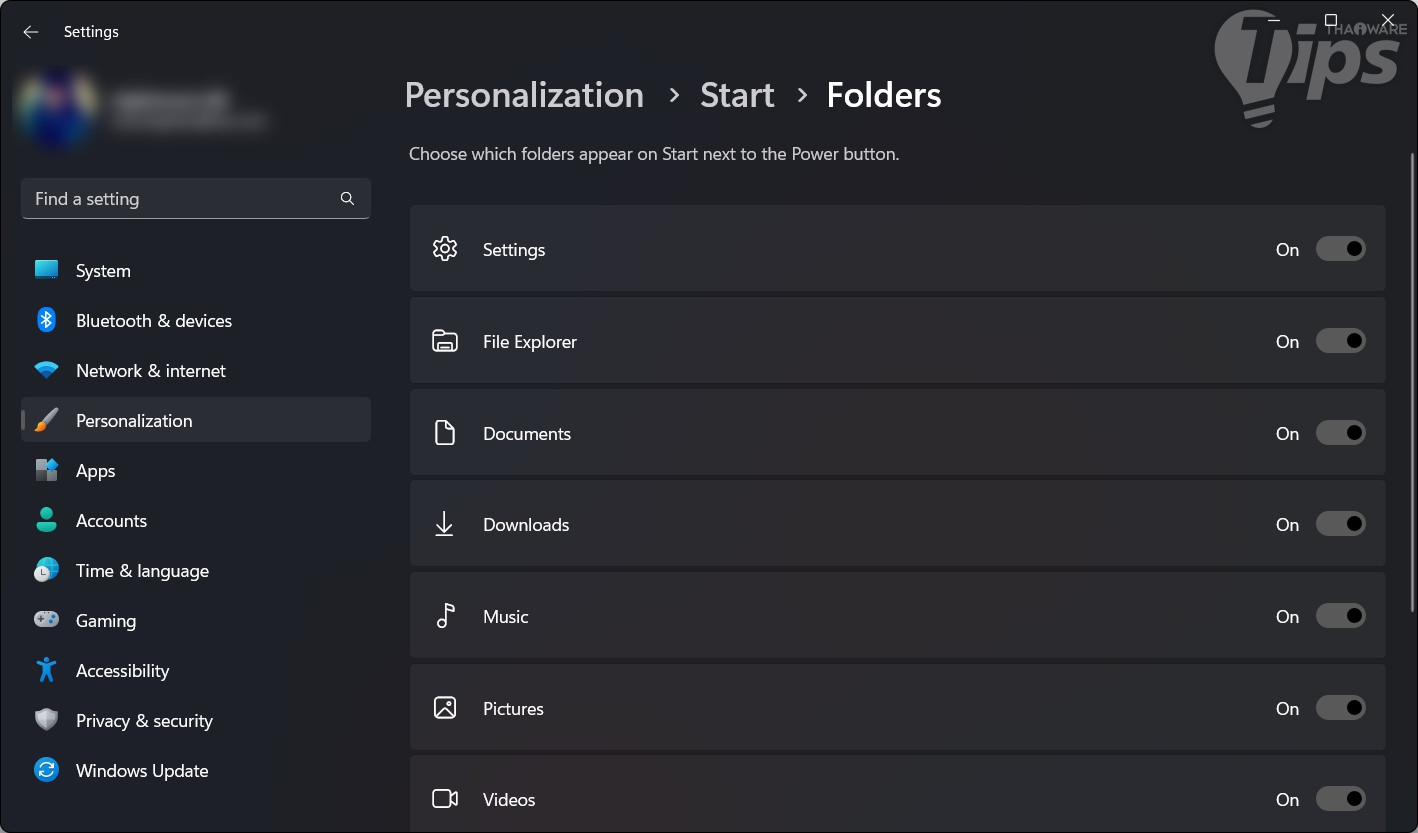
Task: Turn off the Pictures toggle
Action: (1340, 708)
